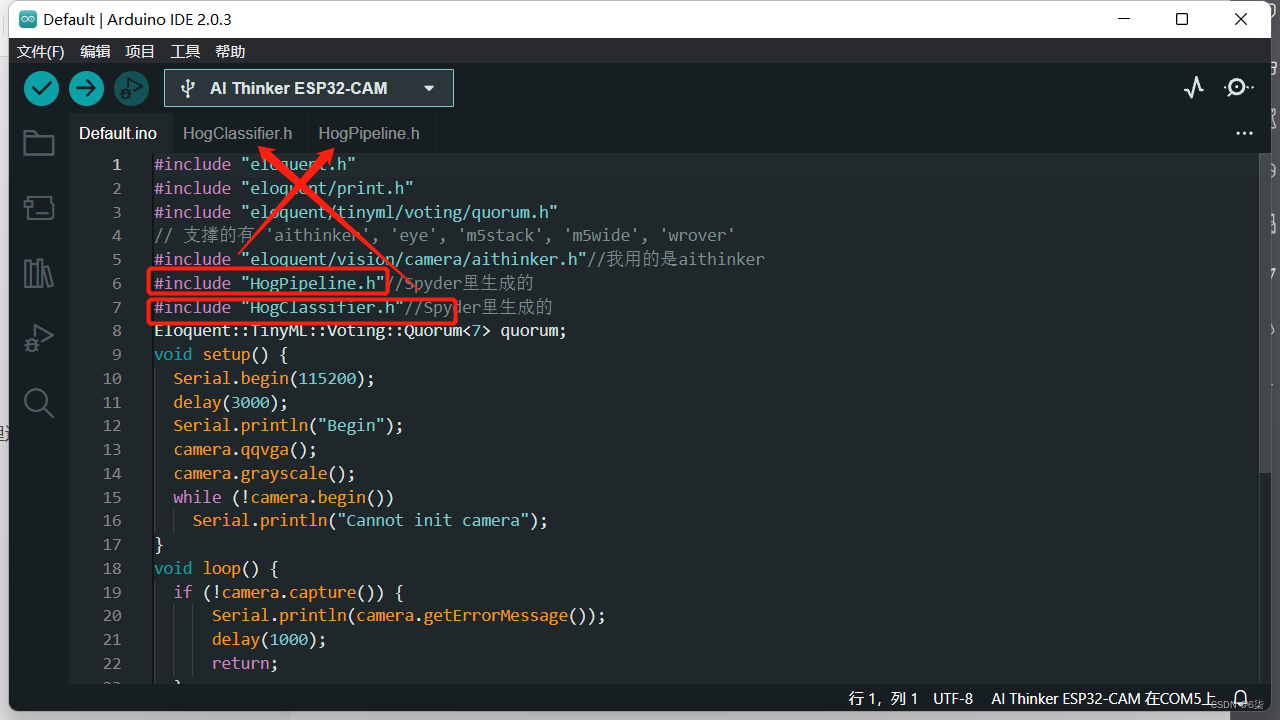This screenshot has height=720, width=1280.
Task: Open the Debug sidebar panel icon
Action: click(x=39, y=338)
